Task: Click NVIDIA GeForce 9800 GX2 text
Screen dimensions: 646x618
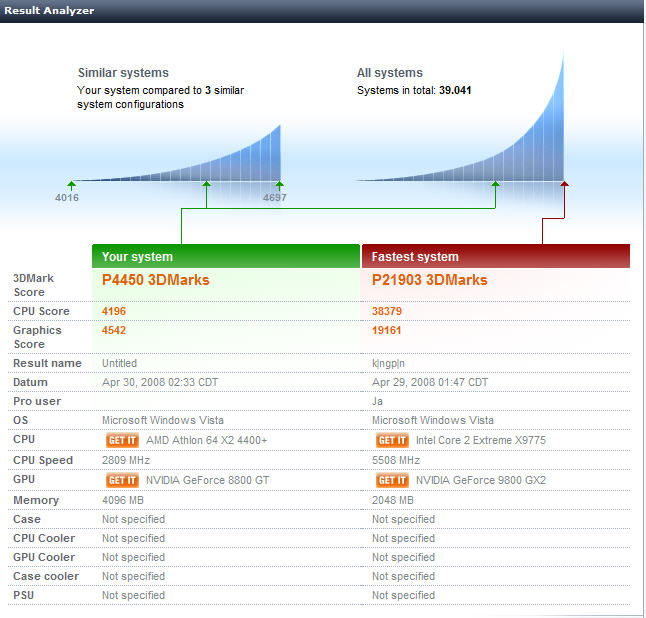Action: tap(481, 480)
